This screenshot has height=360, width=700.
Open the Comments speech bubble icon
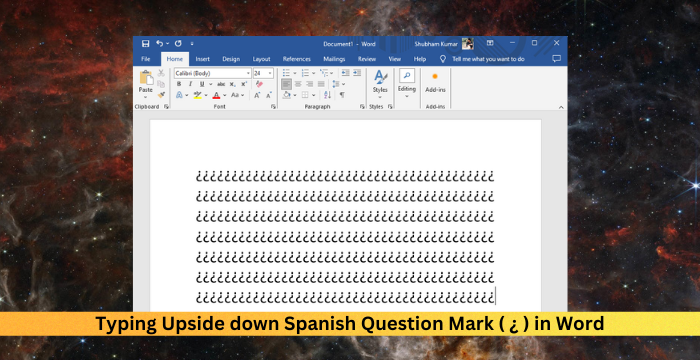[x=556, y=59]
